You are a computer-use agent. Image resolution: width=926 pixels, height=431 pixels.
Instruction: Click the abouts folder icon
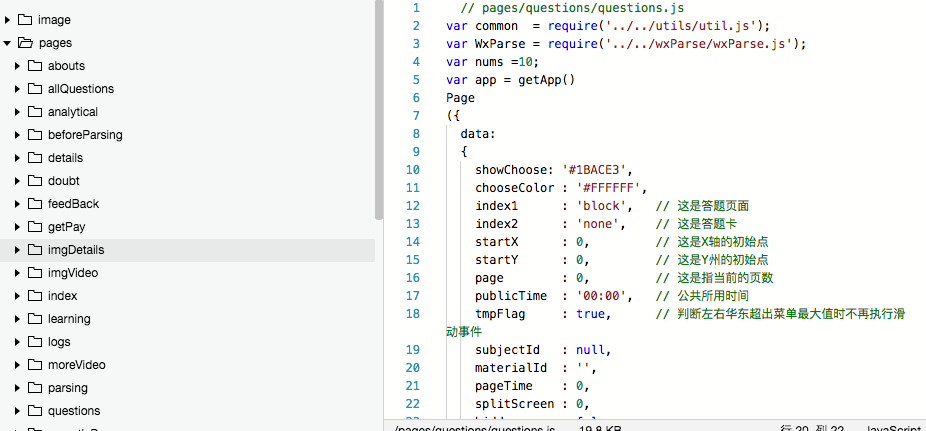pyautogui.click(x=35, y=66)
